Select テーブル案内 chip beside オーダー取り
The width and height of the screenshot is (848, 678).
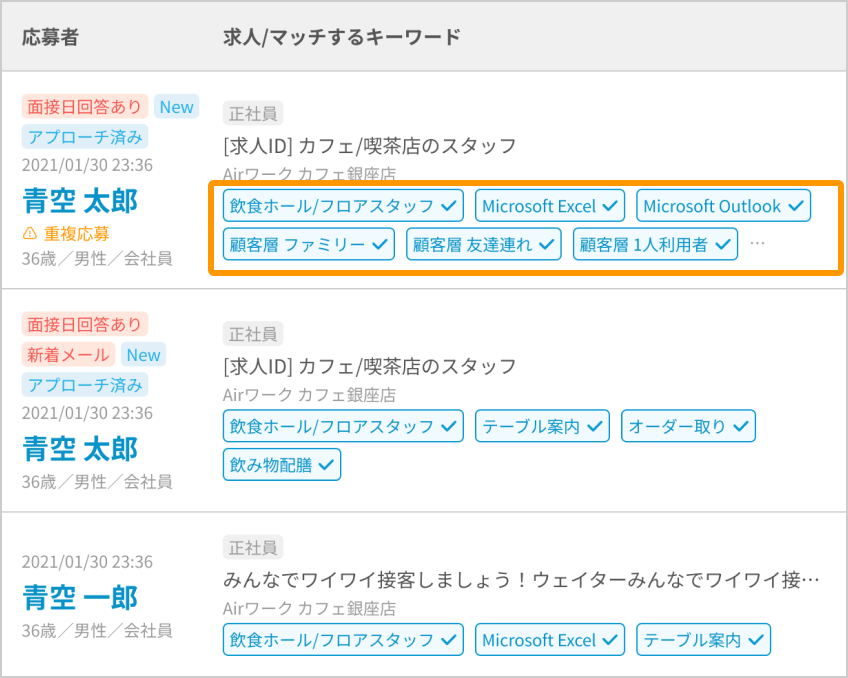(x=542, y=426)
